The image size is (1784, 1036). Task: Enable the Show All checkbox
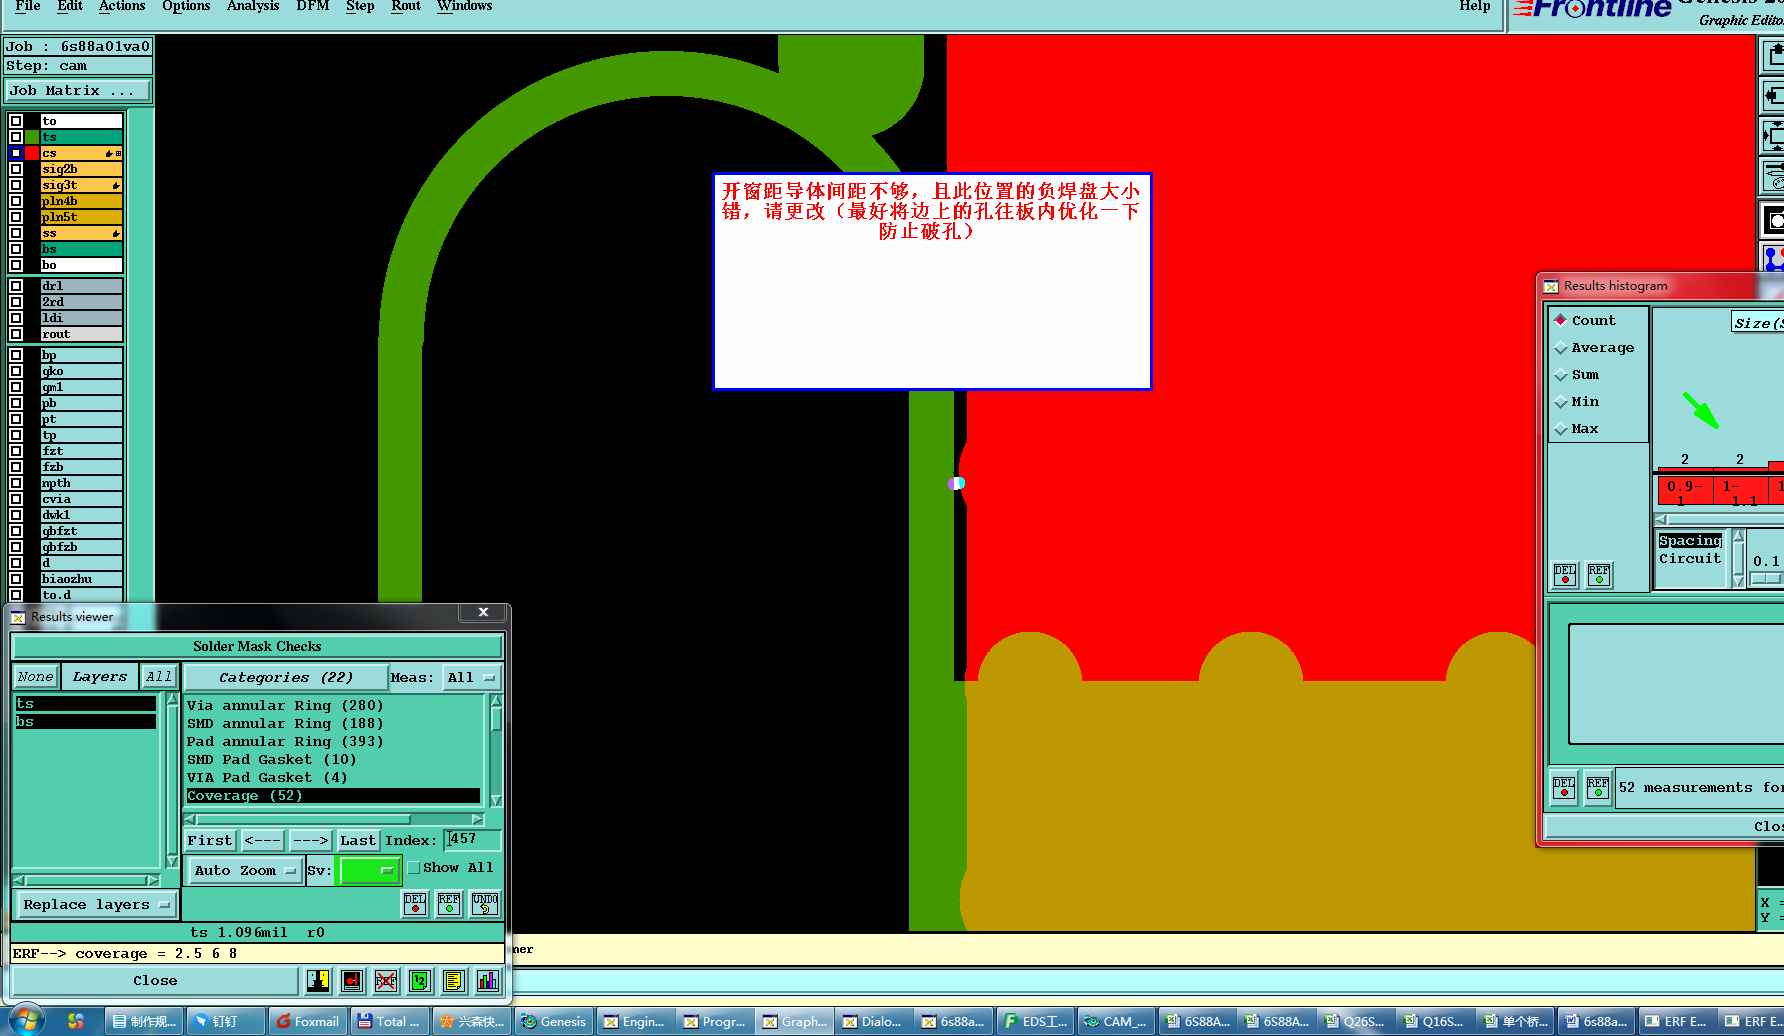[x=414, y=868]
